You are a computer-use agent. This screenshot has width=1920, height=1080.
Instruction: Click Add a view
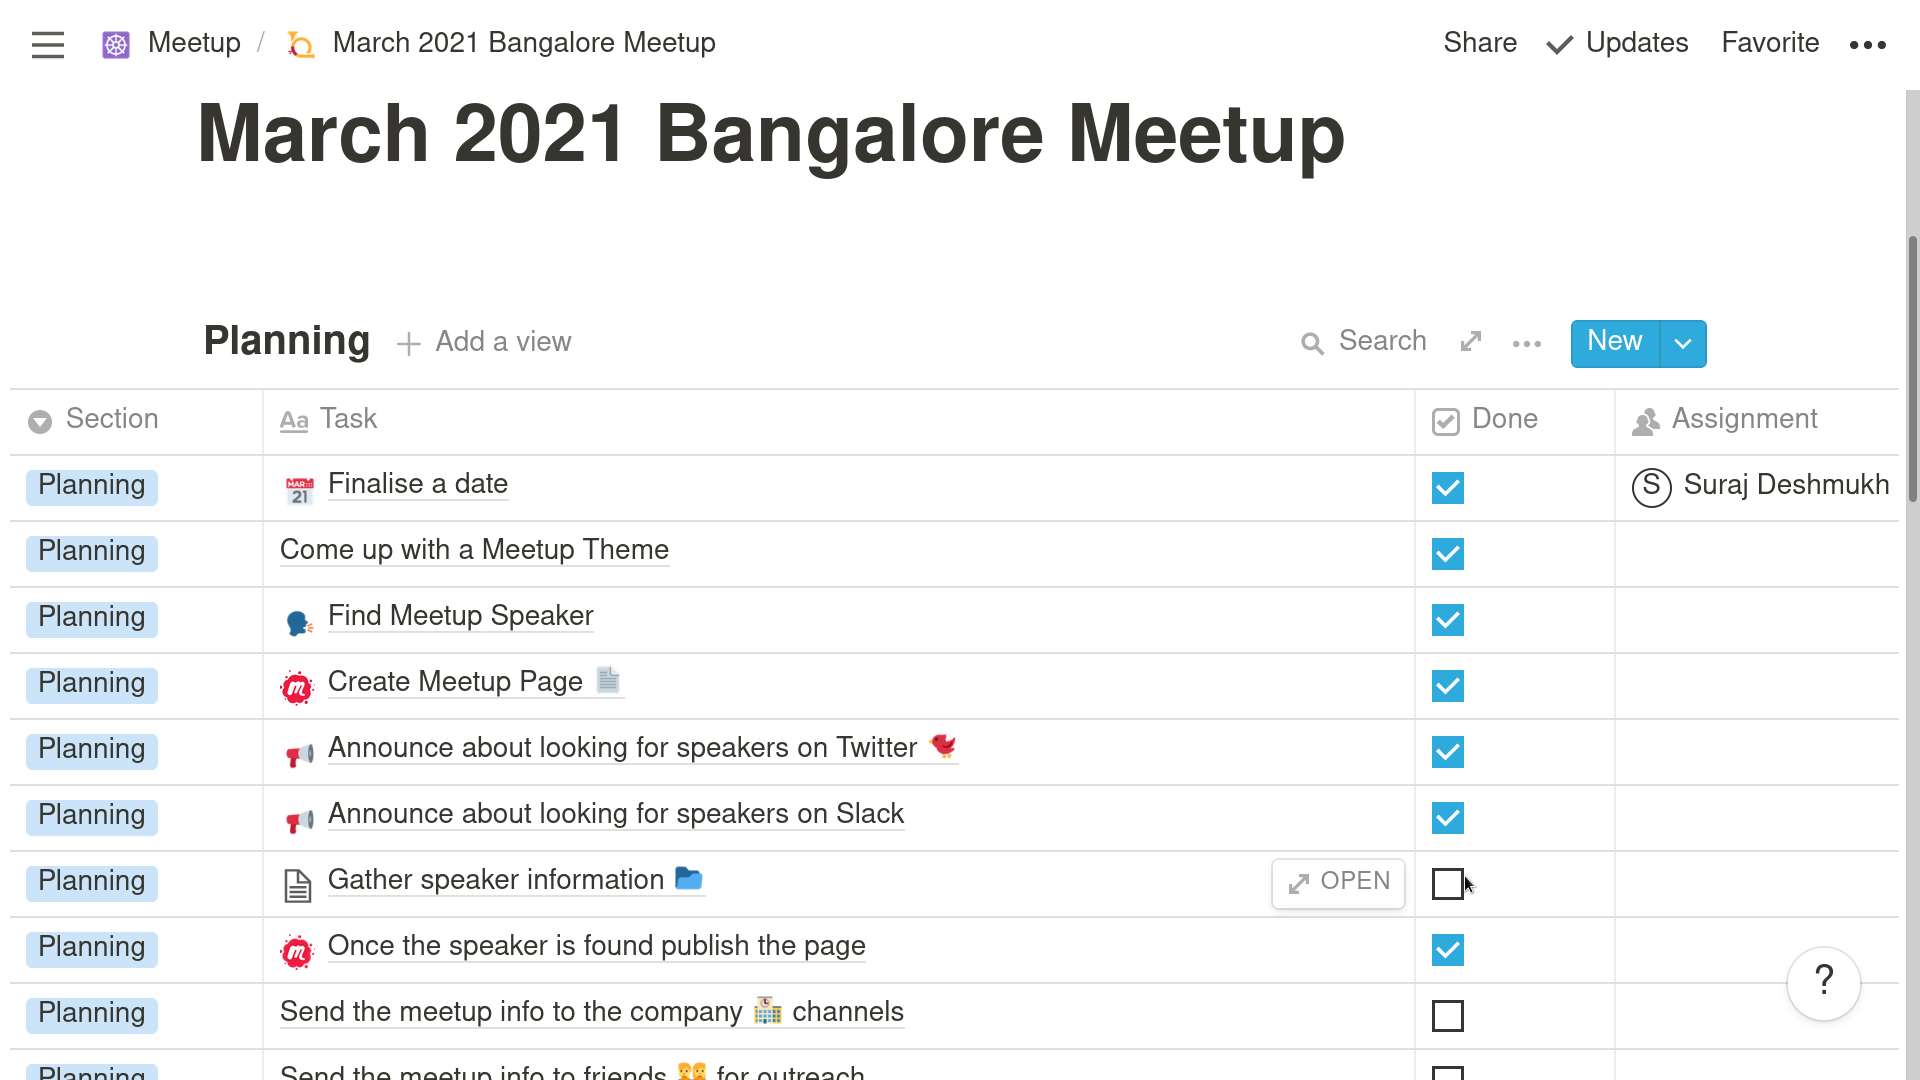484,343
